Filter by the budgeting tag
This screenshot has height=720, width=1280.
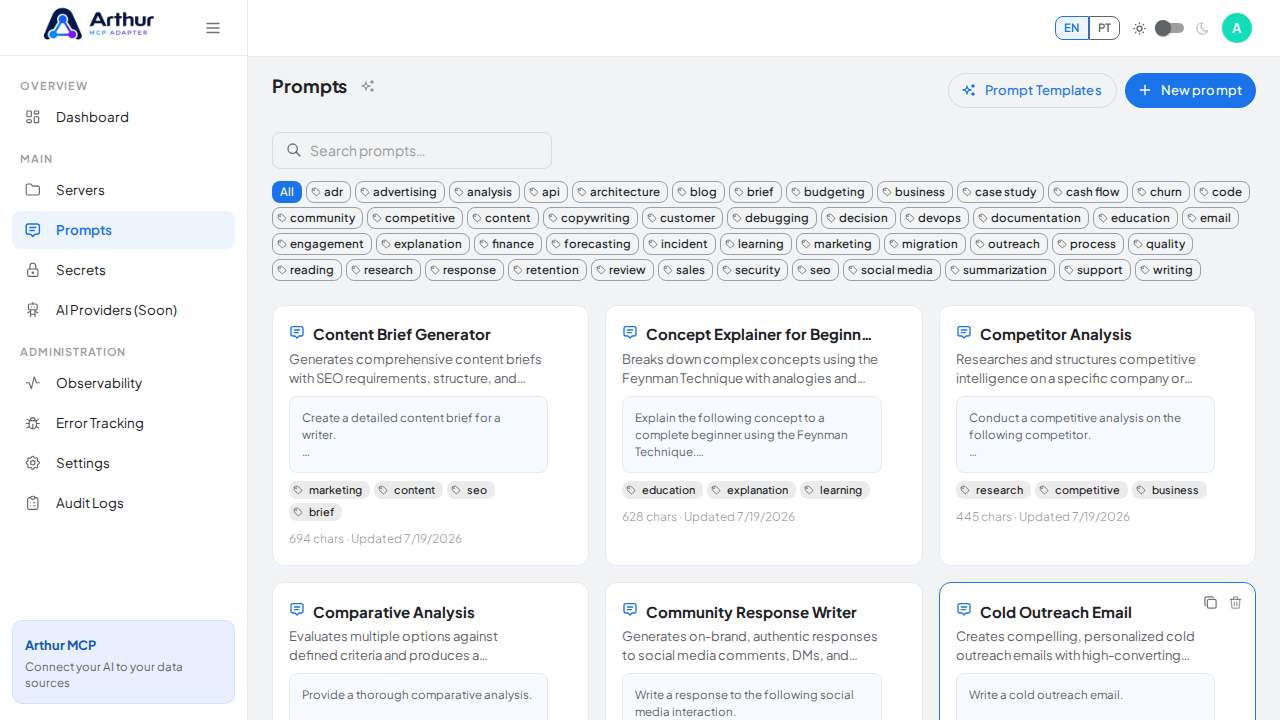(x=829, y=192)
